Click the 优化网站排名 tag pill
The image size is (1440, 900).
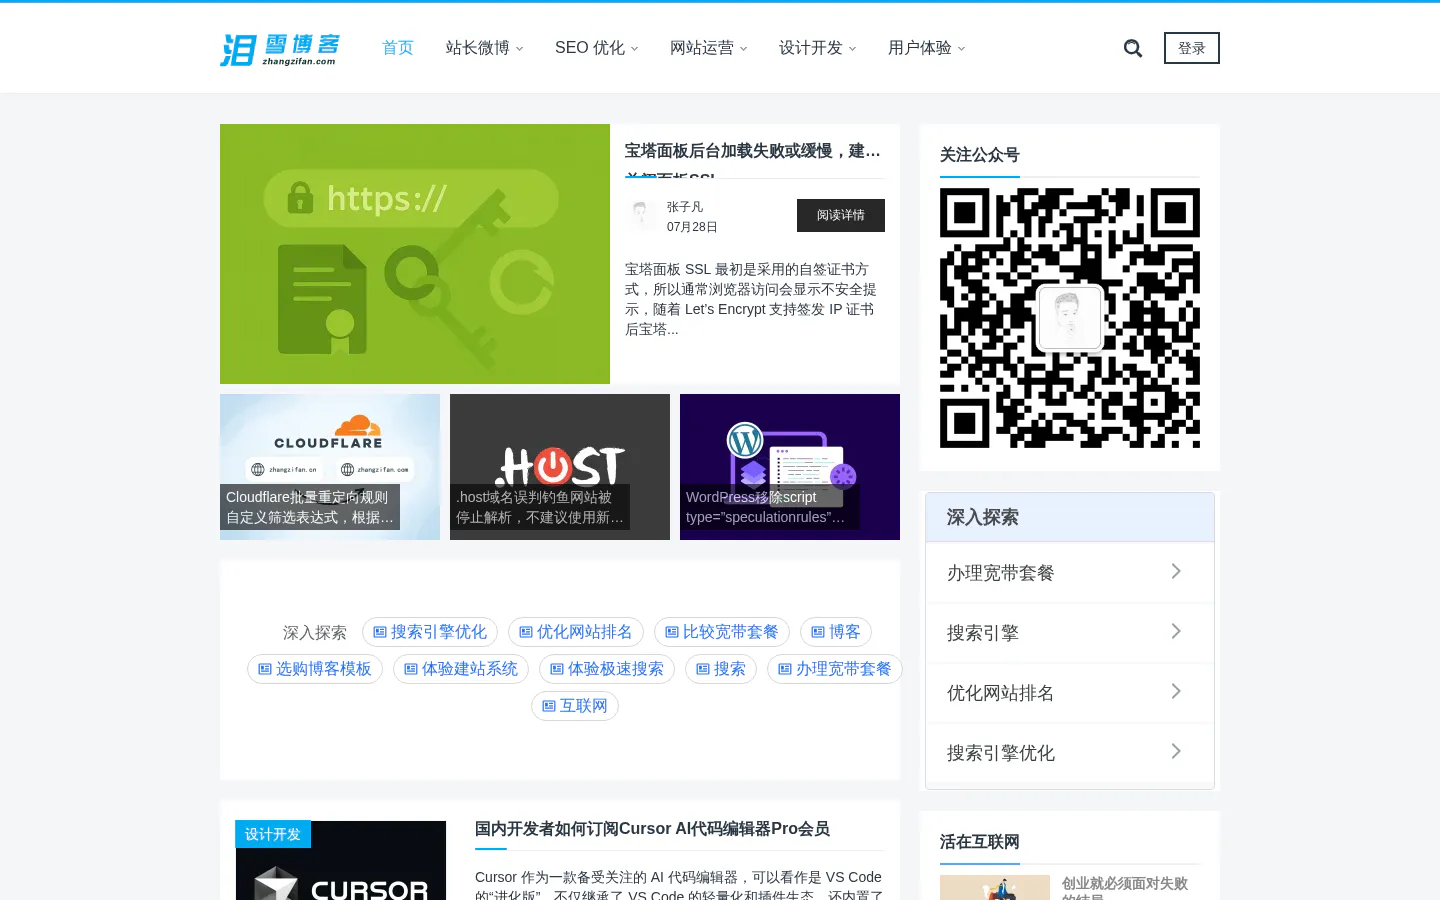click(x=576, y=632)
